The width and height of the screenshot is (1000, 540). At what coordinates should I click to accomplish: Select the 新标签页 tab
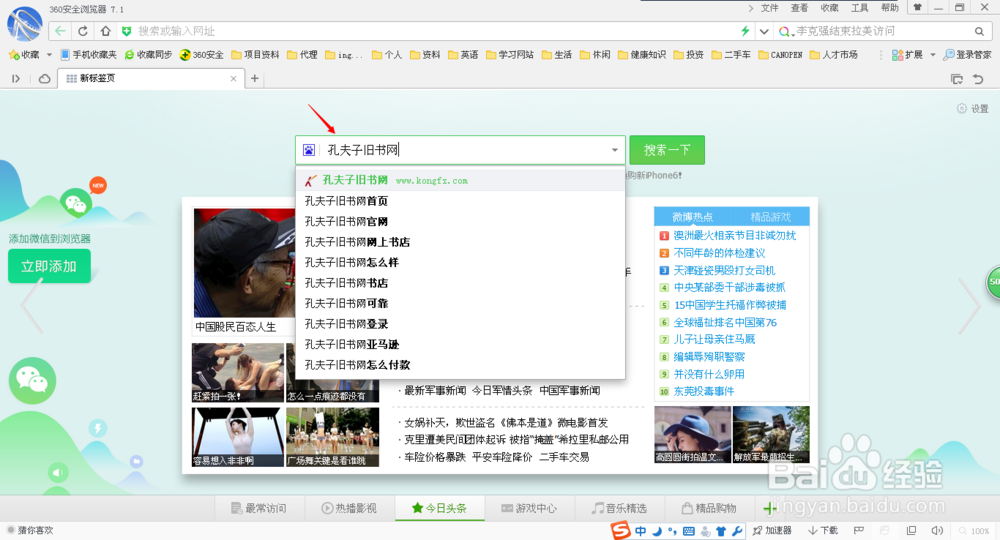coord(151,78)
